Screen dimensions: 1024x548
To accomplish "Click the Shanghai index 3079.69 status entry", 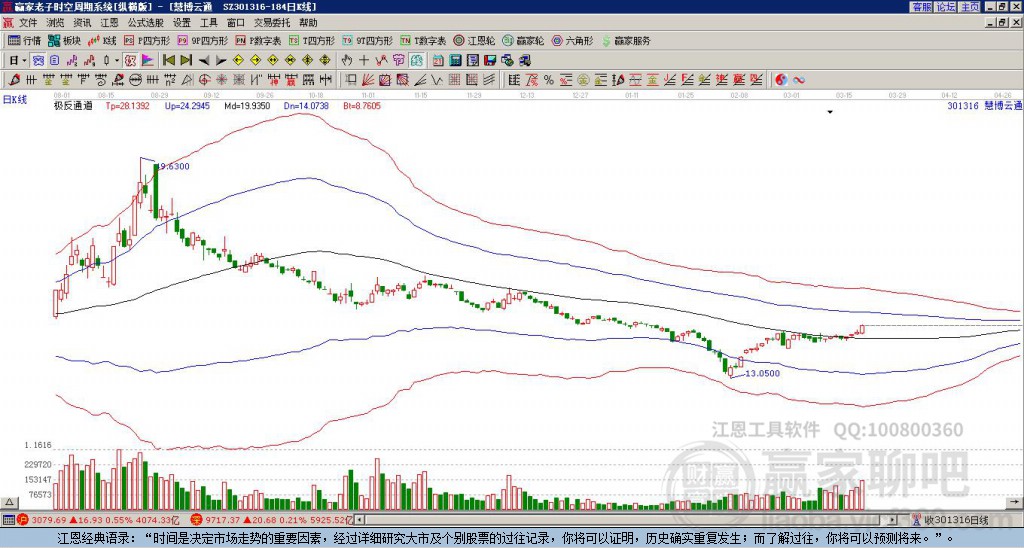I will pyautogui.click(x=98, y=521).
